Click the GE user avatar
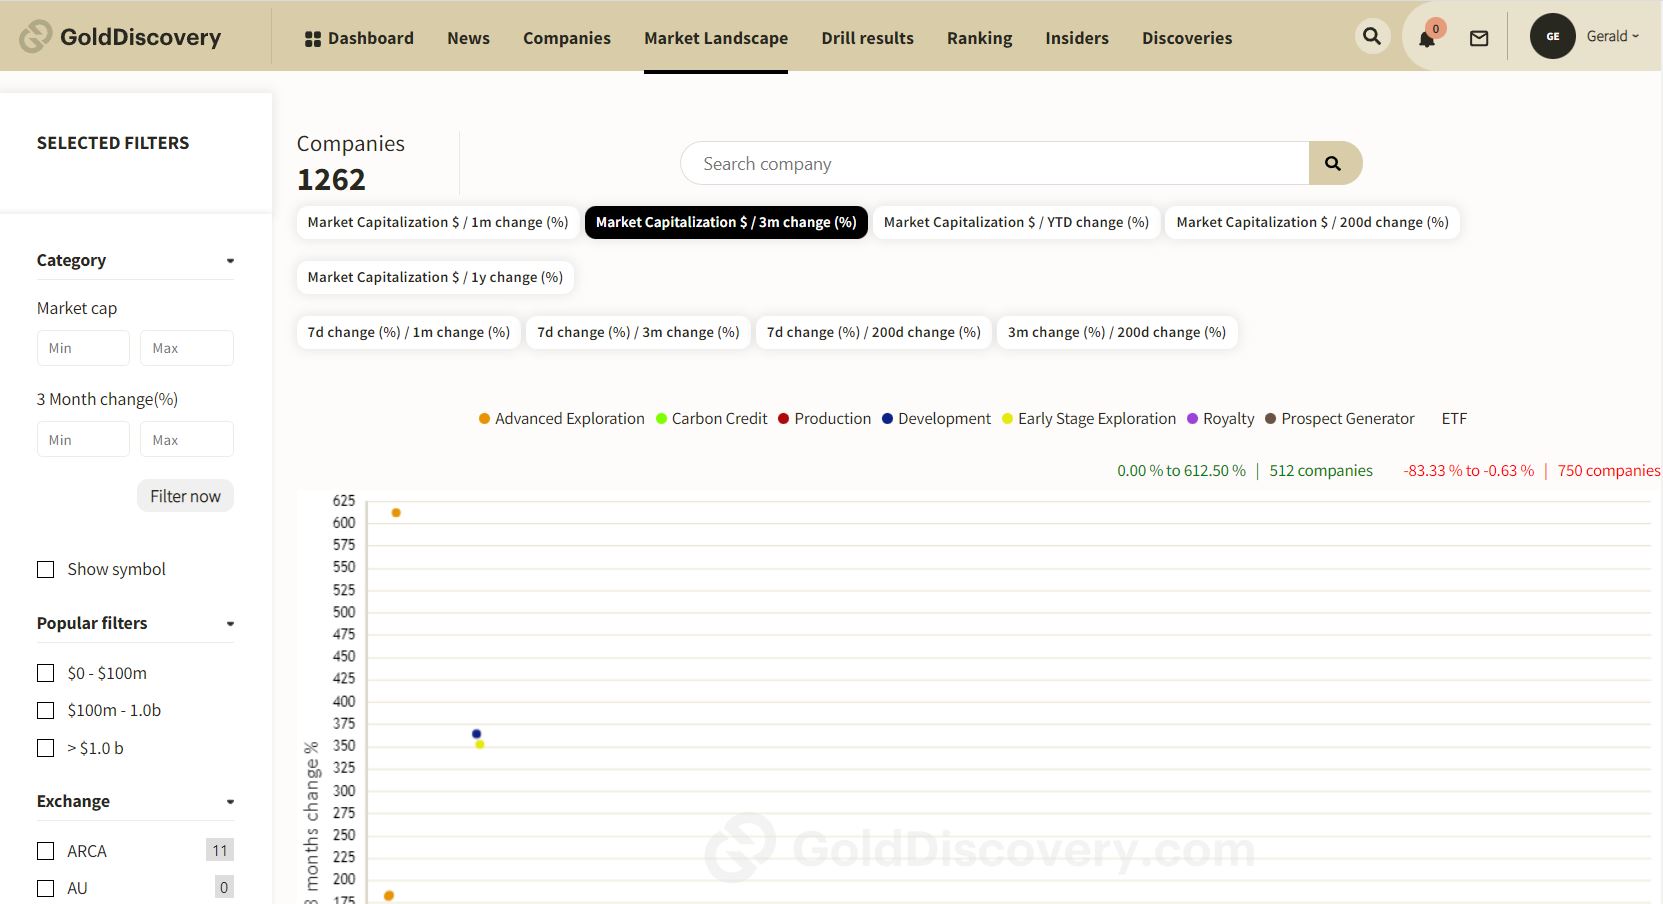 tap(1552, 36)
